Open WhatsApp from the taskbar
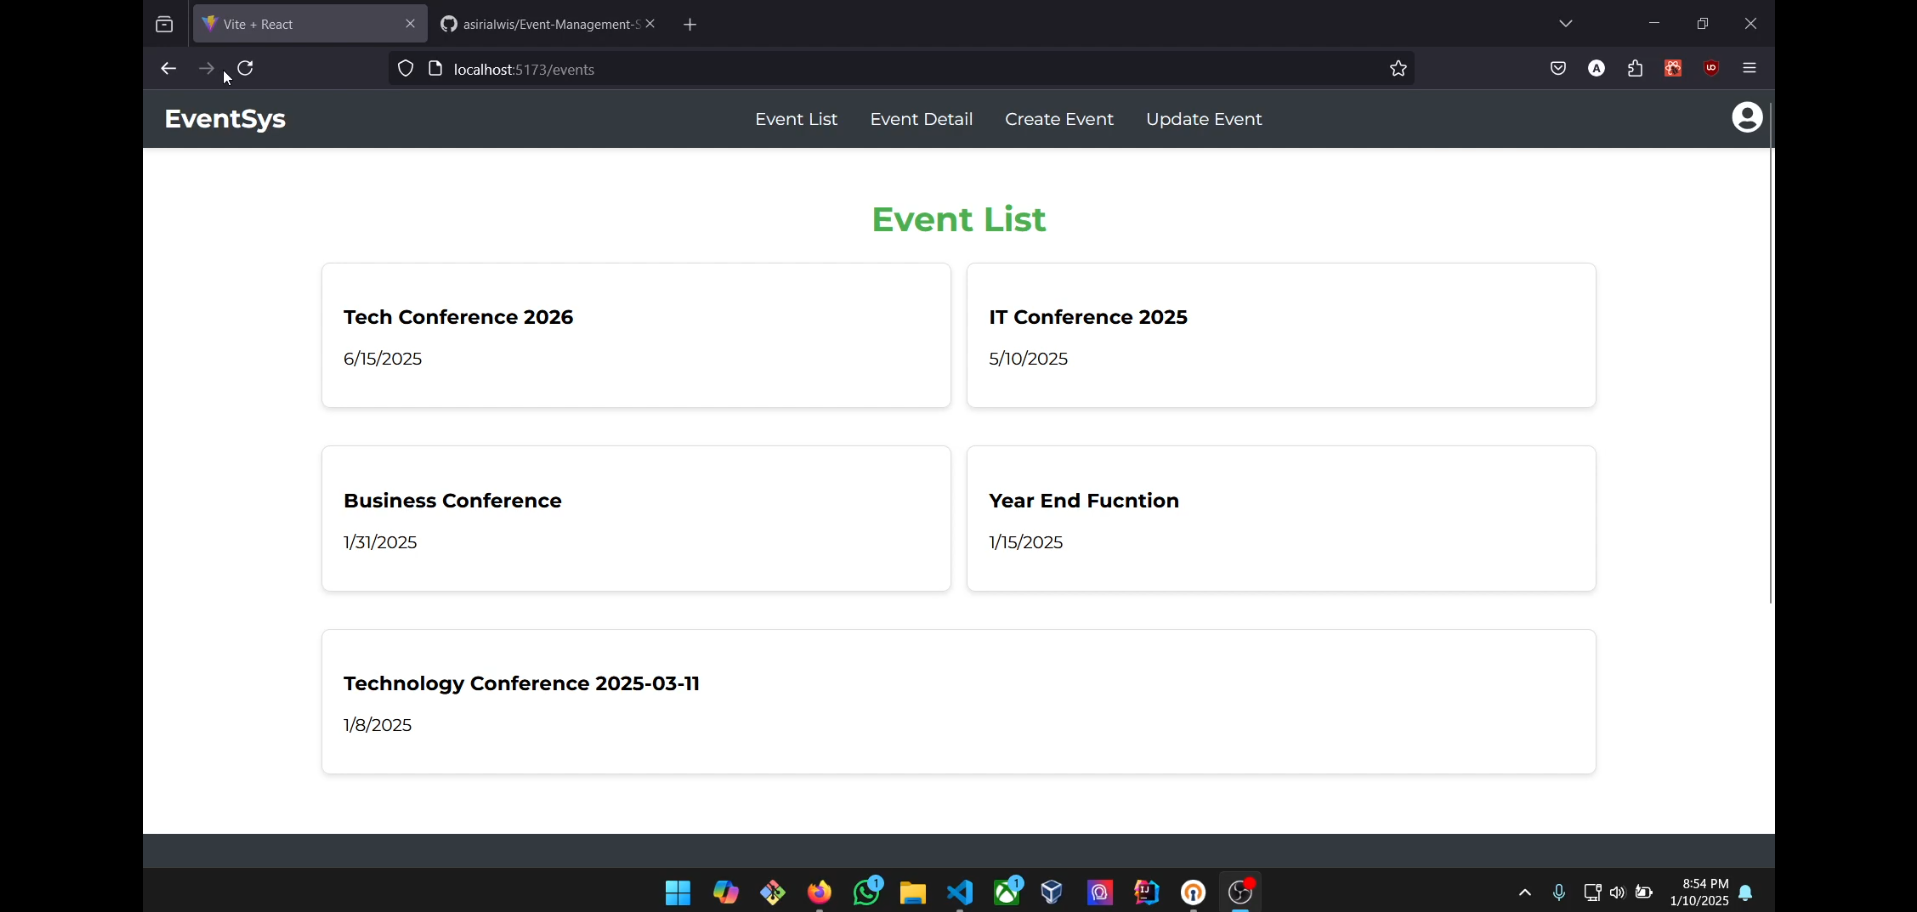 (867, 892)
